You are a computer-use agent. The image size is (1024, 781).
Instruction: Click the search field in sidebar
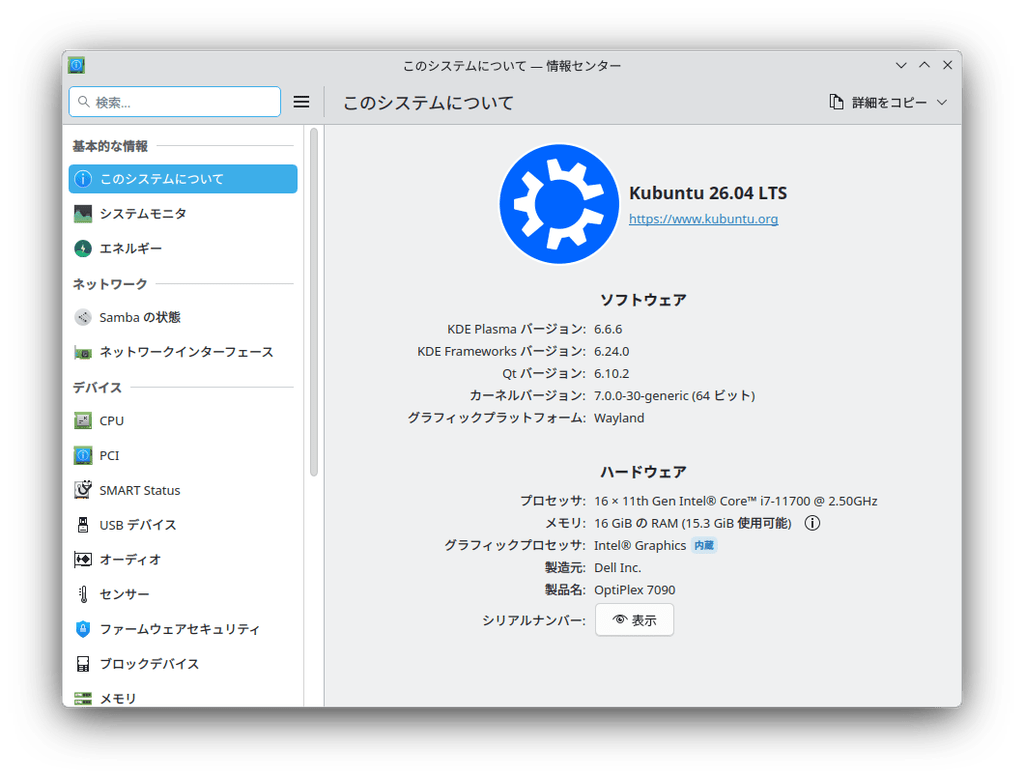pyautogui.click(x=175, y=102)
